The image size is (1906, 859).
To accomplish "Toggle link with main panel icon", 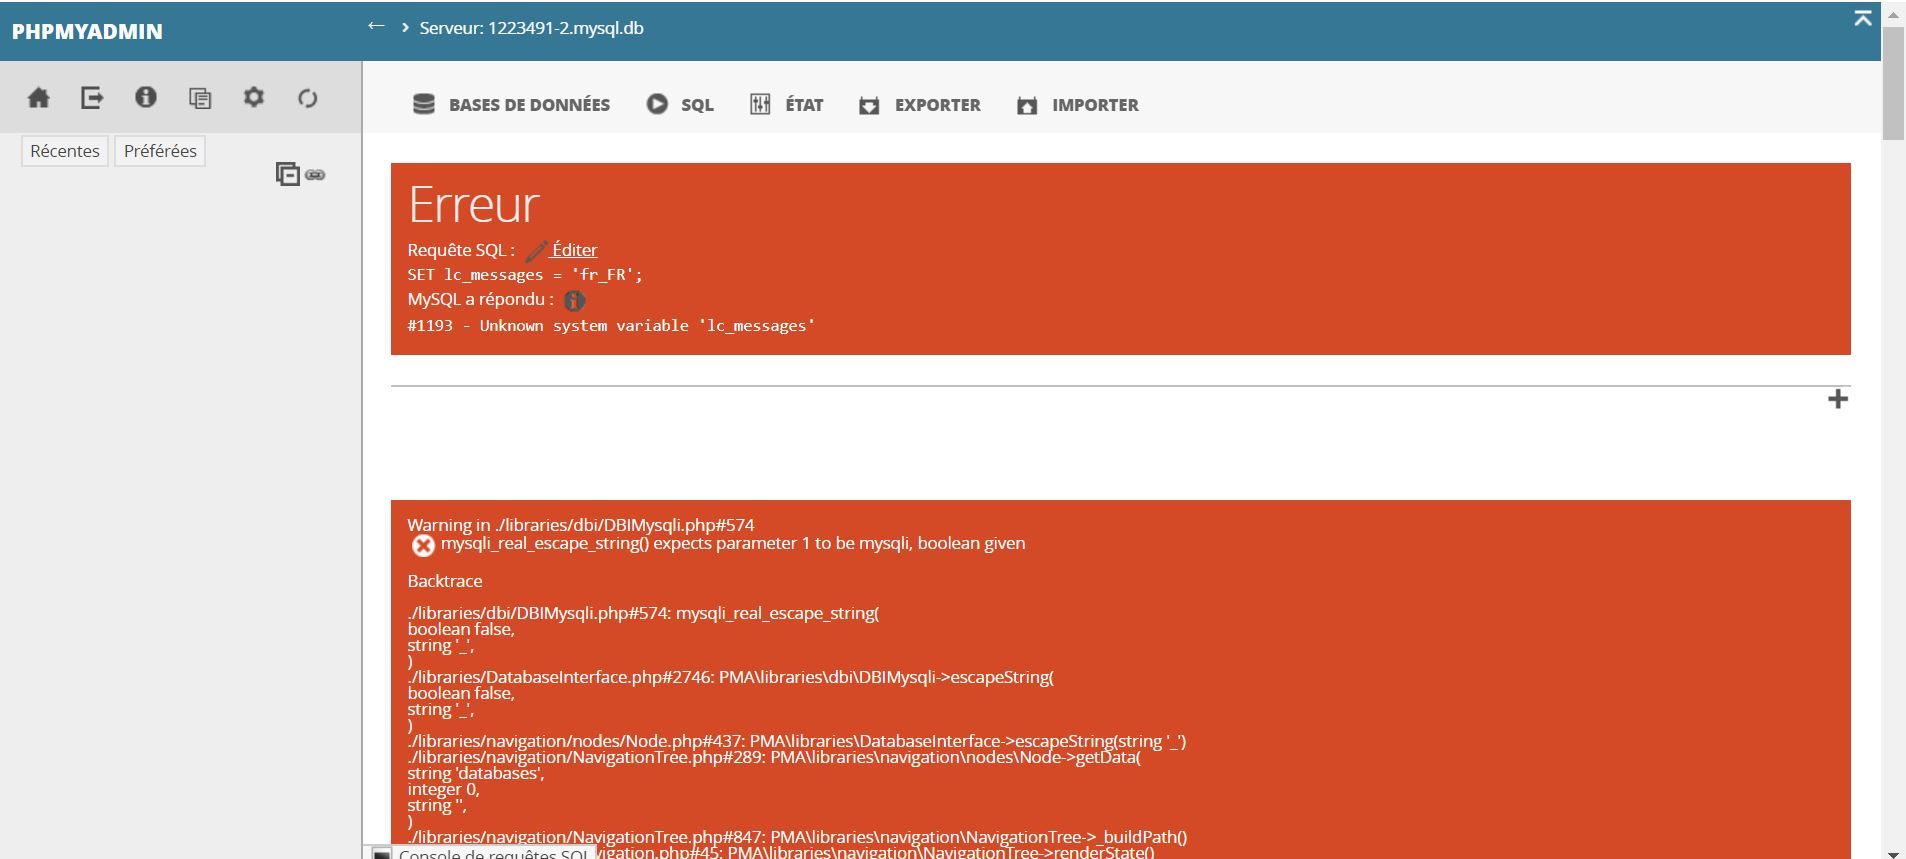I will point(316,175).
